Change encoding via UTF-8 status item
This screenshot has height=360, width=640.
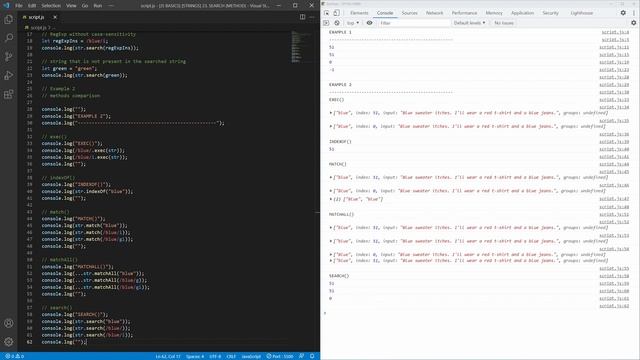click(x=215, y=356)
